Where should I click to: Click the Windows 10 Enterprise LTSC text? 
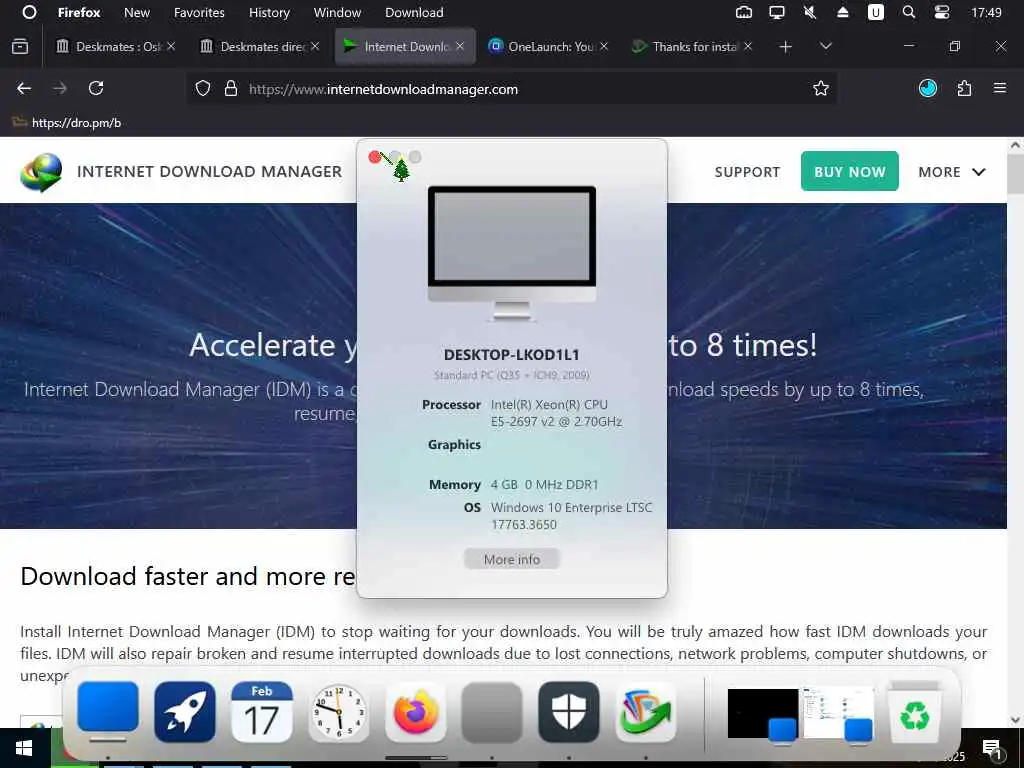pyautogui.click(x=571, y=507)
